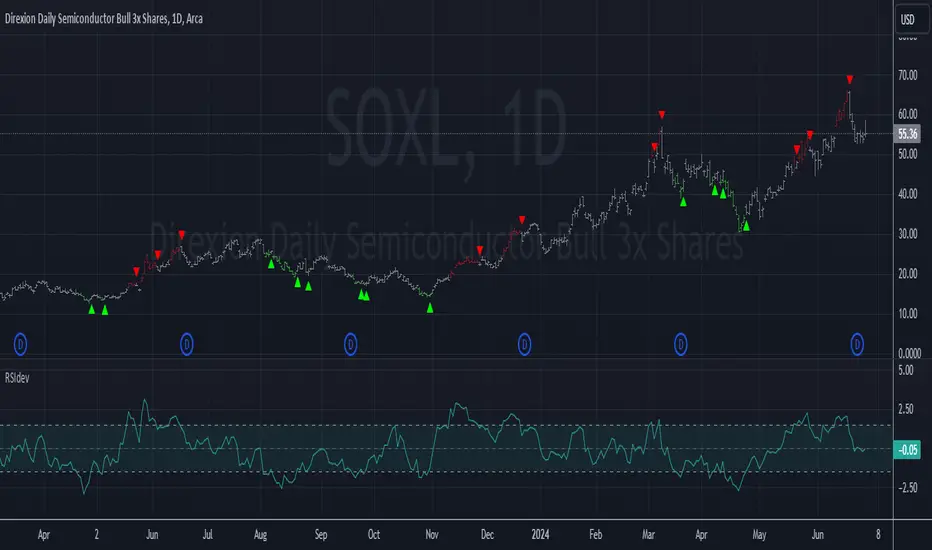Click the green buy arrow in early August
The width and height of the screenshot is (932, 550).
[x=271, y=264]
